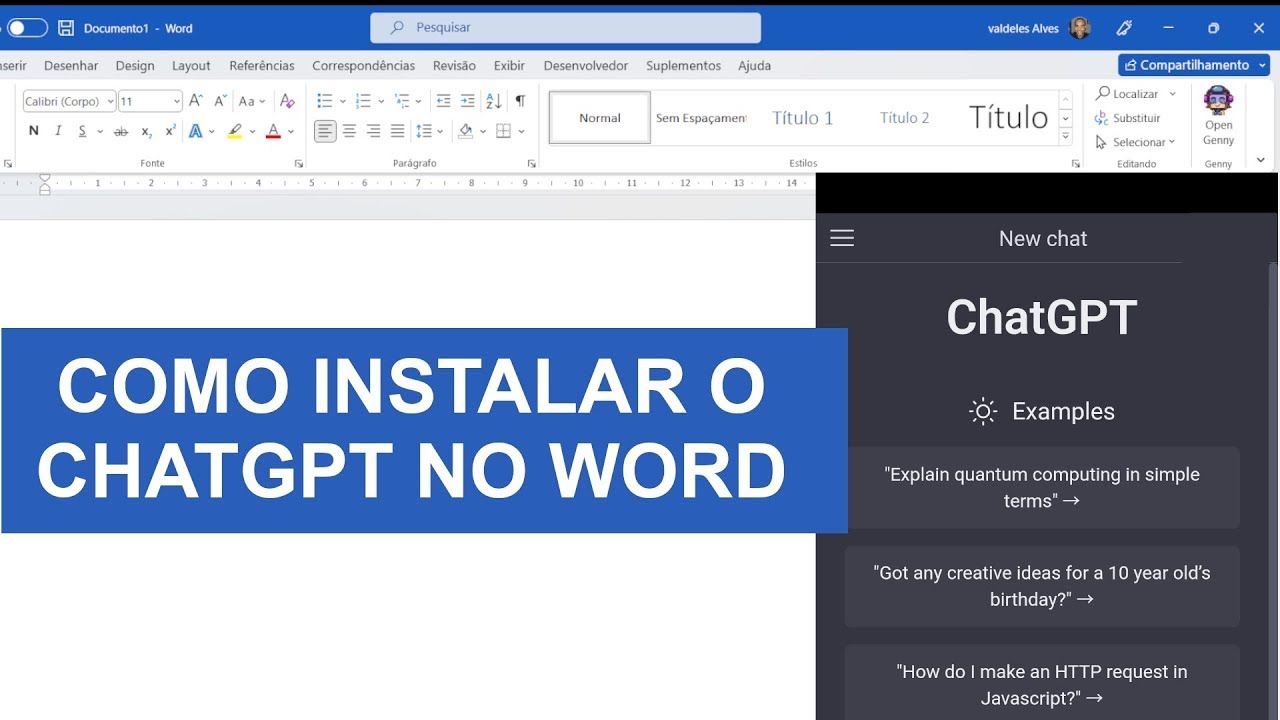Open the Desenvolvedor tab
This screenshot has height=720, width=1280.
(x=586, y=66)
